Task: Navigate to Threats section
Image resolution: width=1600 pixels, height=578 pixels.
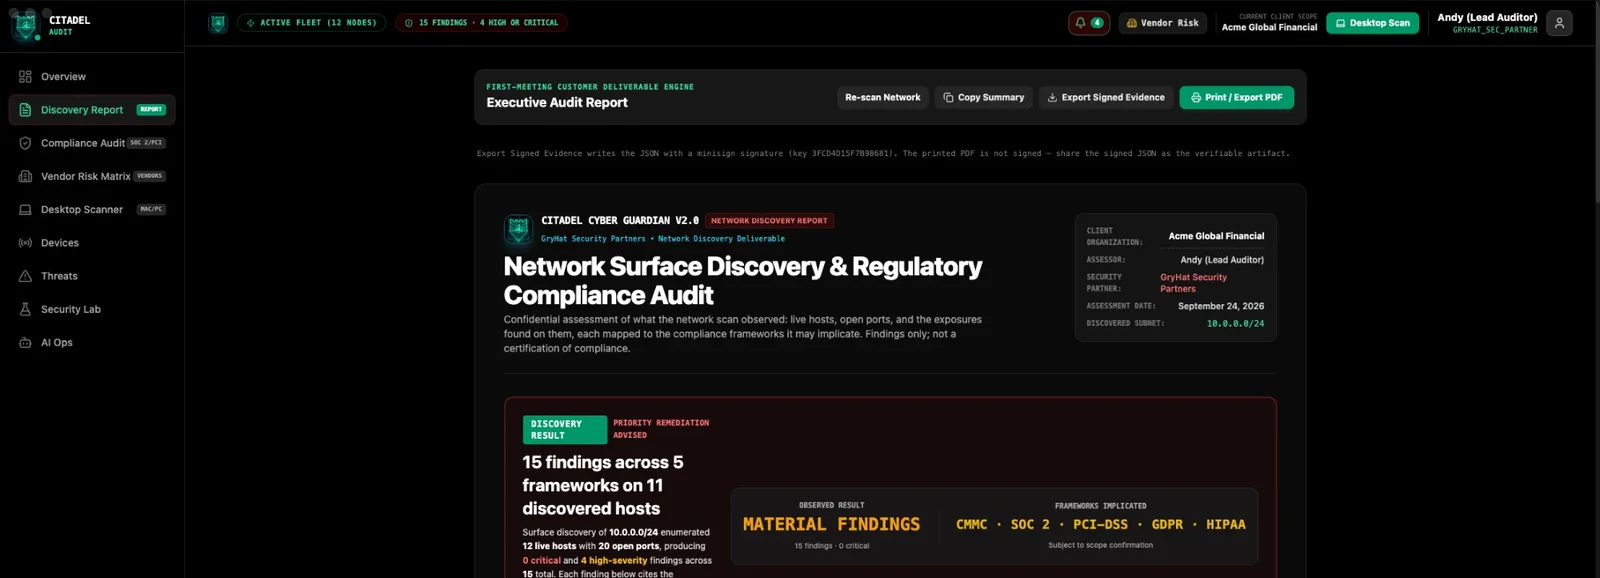Action: coord(92,276)
